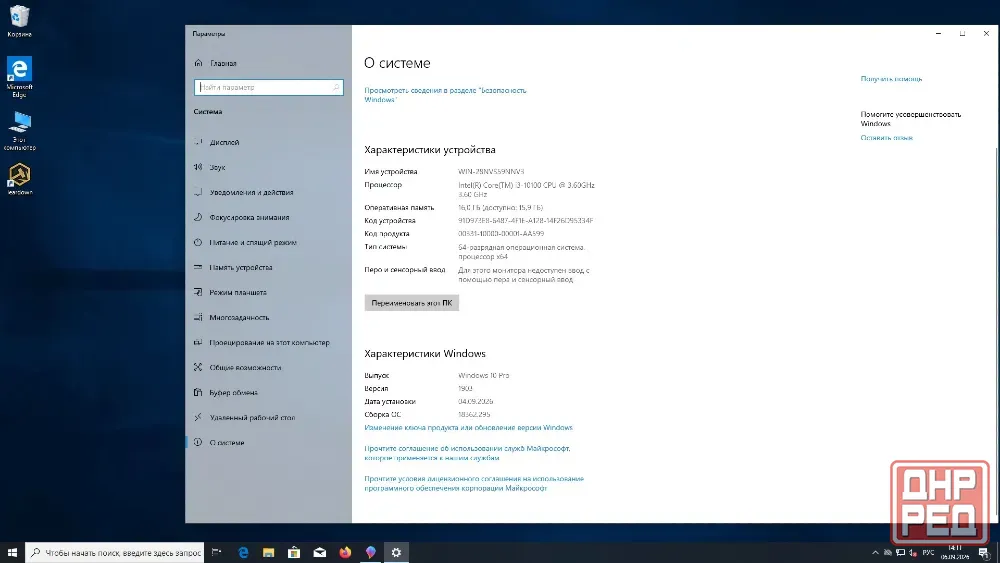1000x563 pixels.
Task: Open the Mail app from the taskbar
Action: pos(320,552)
